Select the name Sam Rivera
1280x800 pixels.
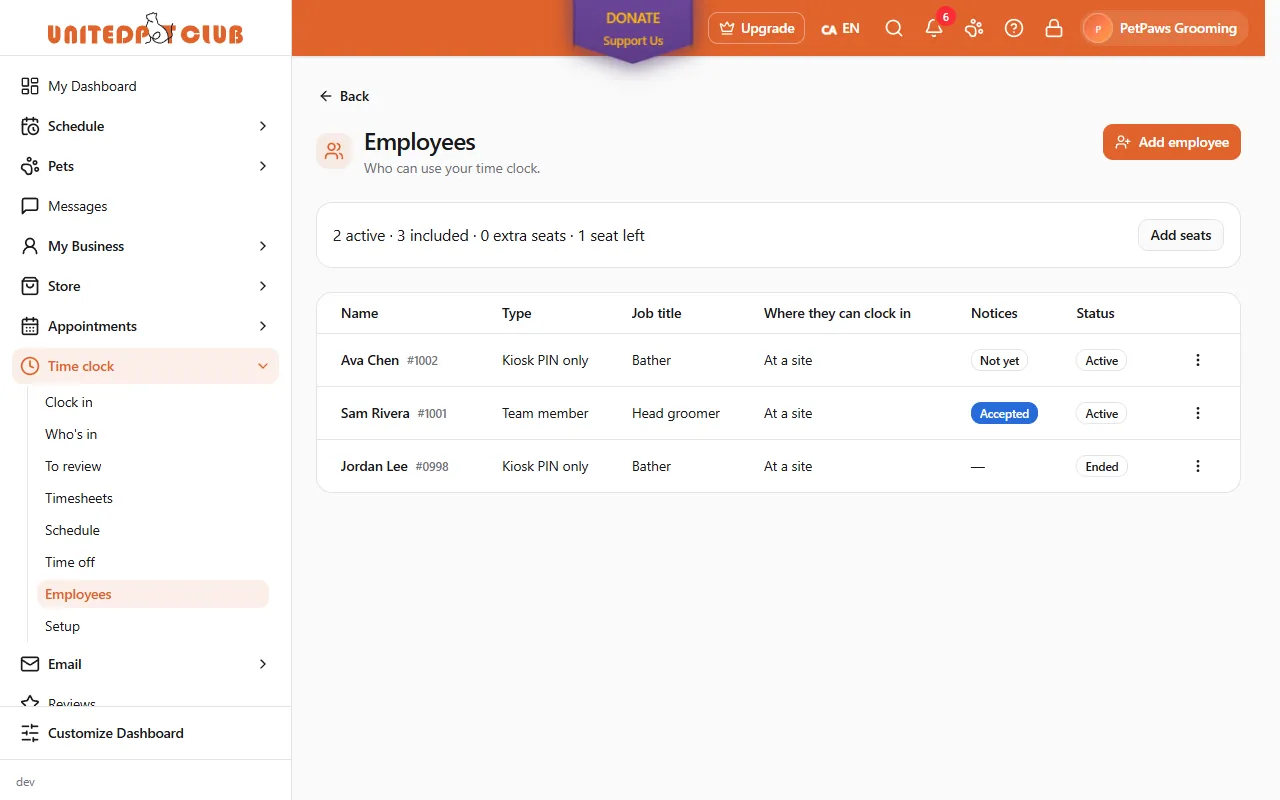tap(375, 413)
